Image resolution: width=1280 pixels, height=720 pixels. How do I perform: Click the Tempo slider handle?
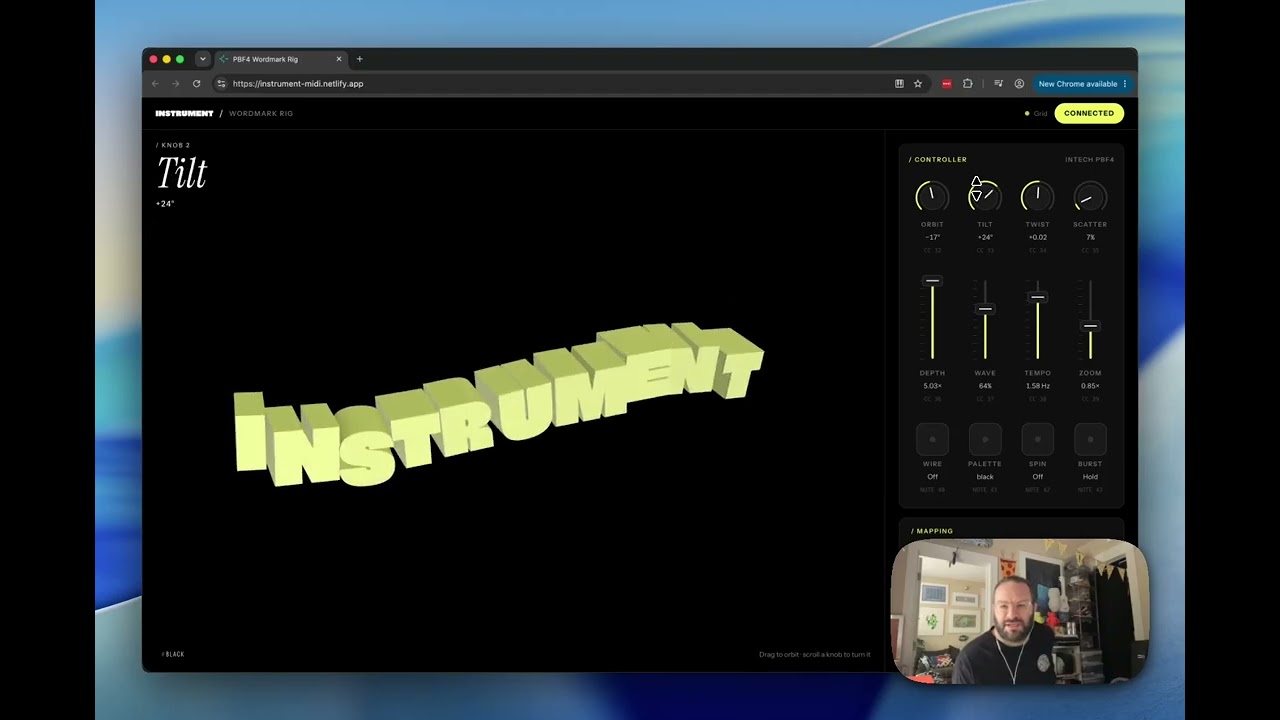coord(1037,297)
